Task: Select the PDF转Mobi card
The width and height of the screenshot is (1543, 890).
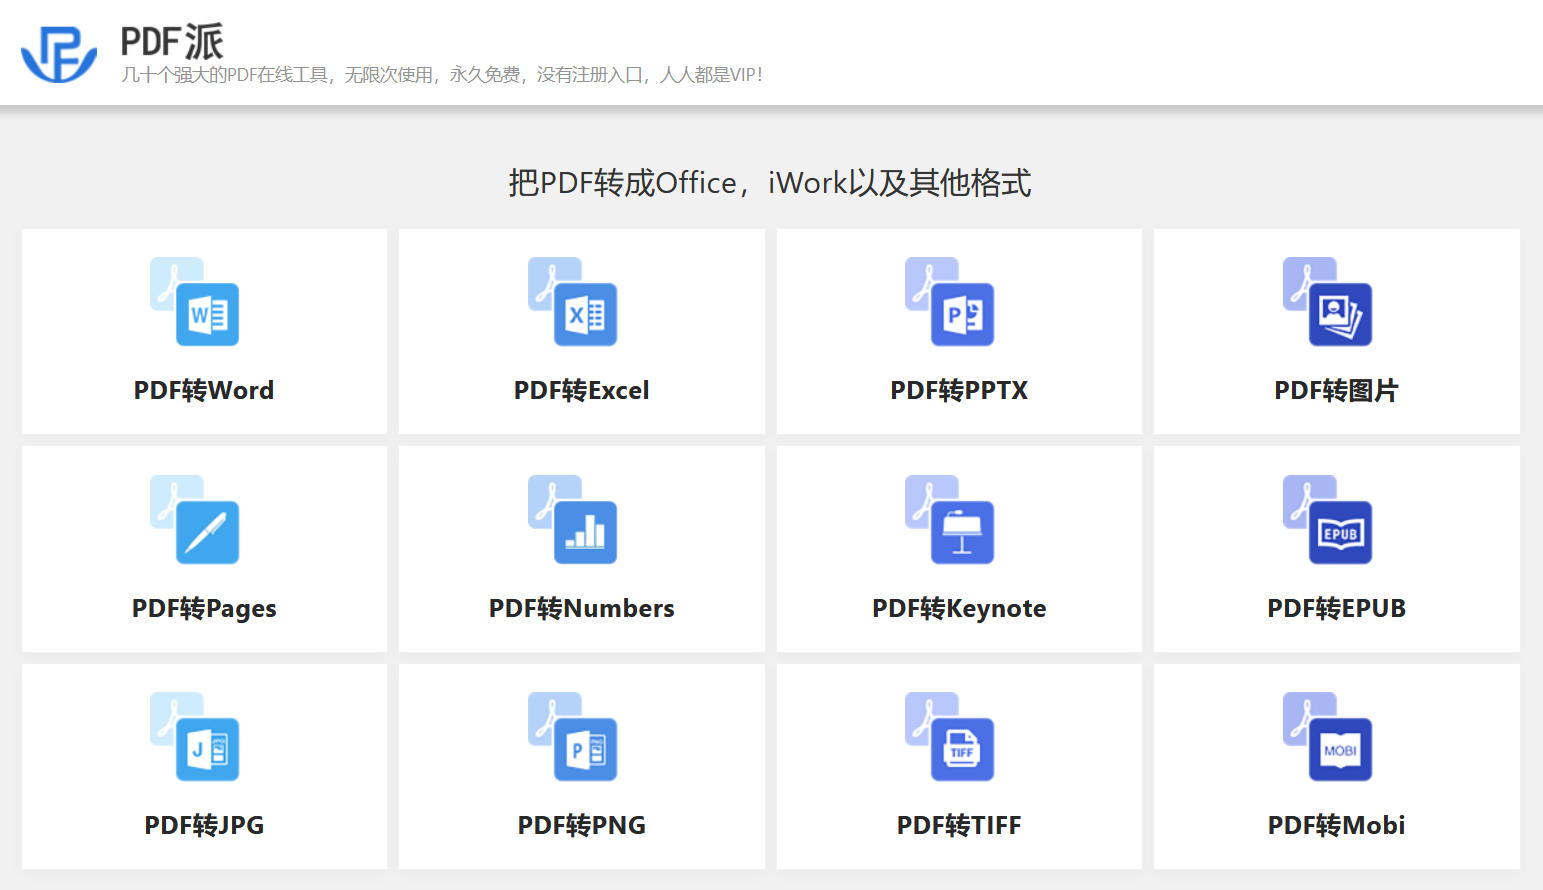Action: [x=1336, y=766]
